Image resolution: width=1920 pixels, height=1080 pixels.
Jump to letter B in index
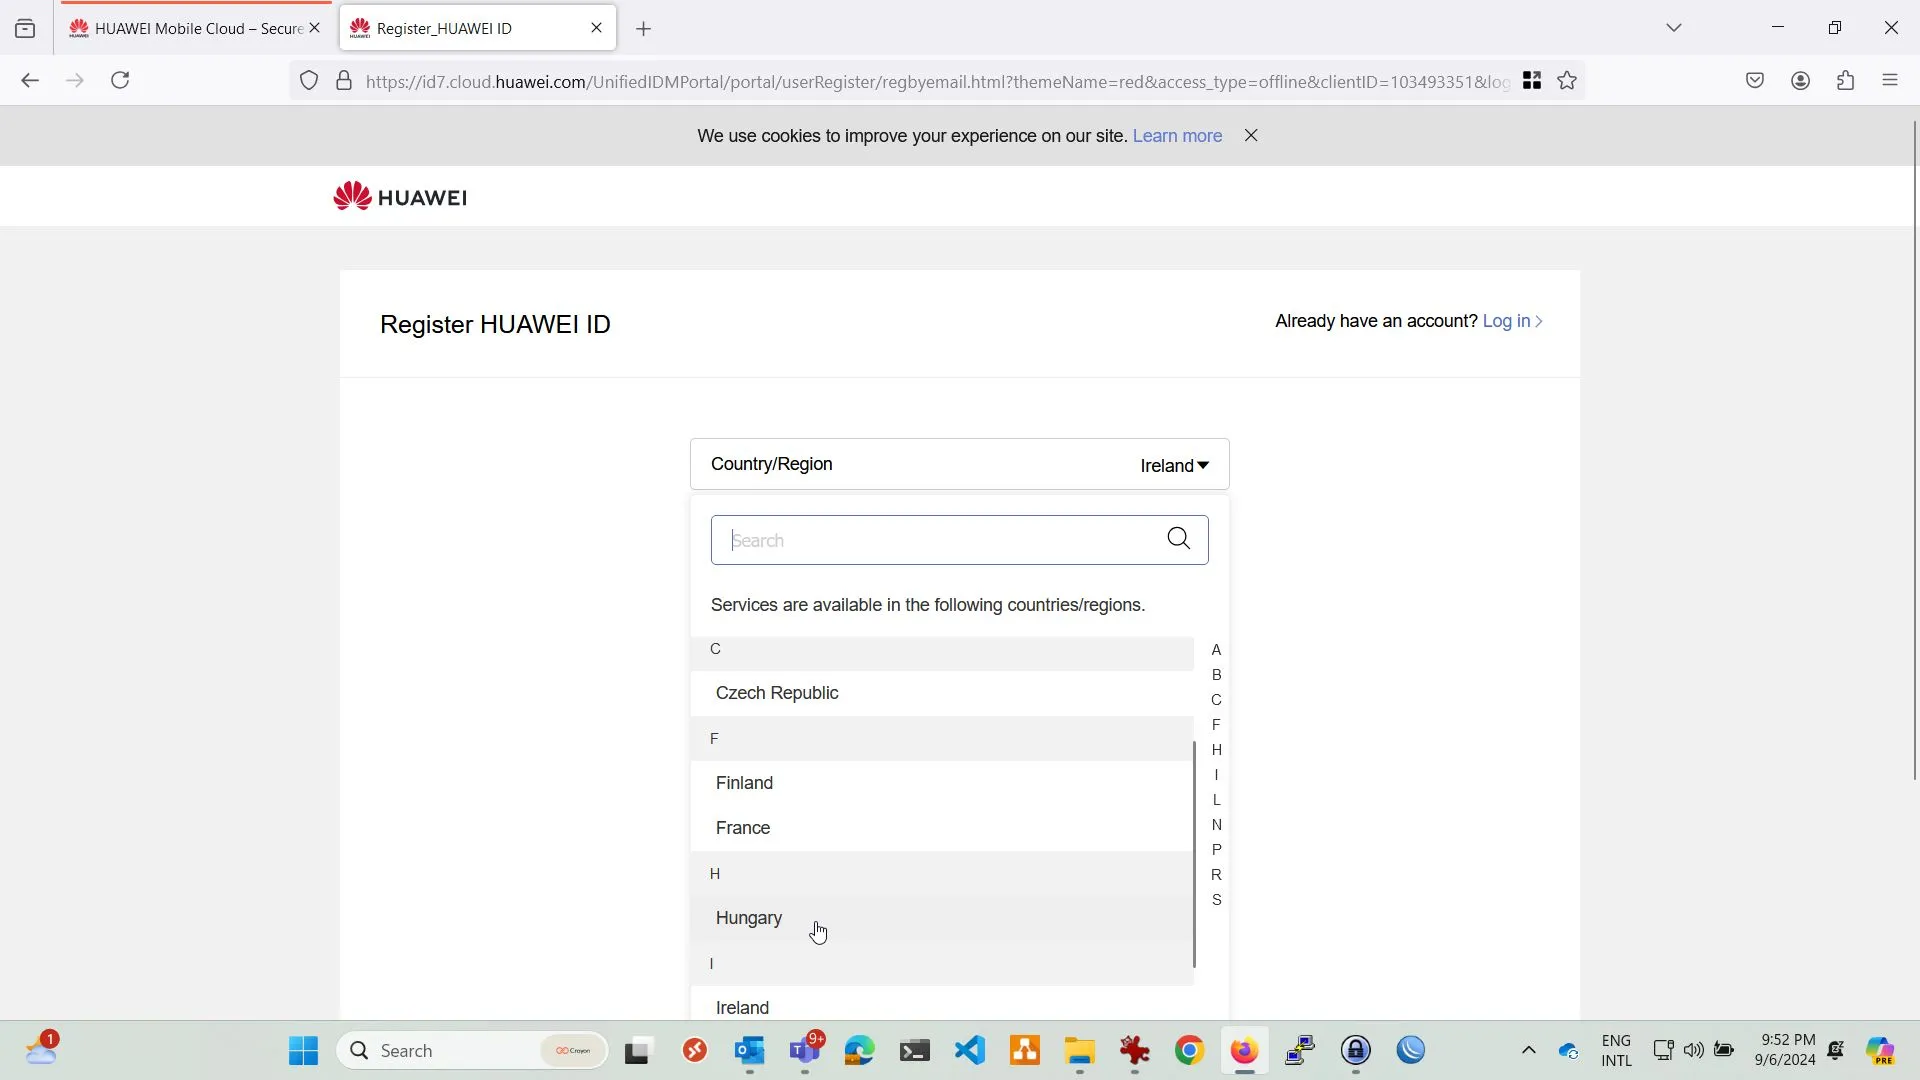tap(1216, 675)
